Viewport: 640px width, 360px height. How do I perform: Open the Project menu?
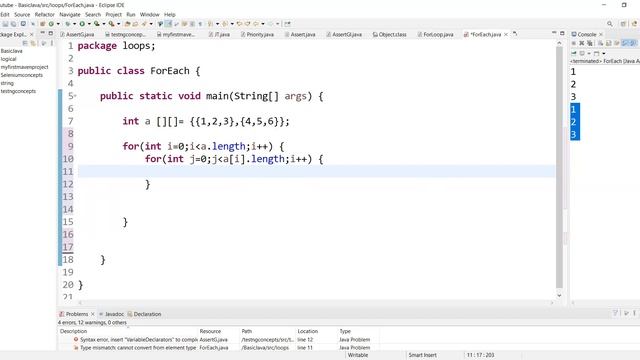point(113,14)
